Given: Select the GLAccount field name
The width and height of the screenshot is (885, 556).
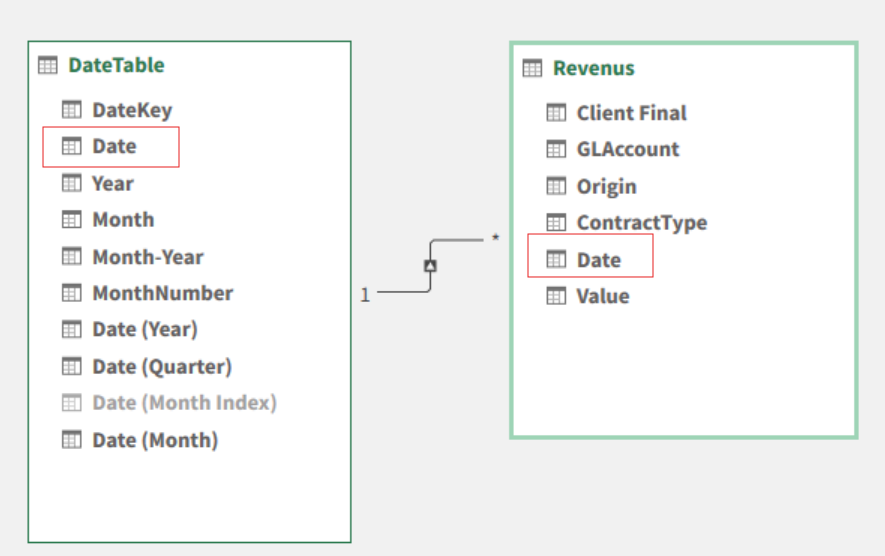Looking at the screenshot, I should 628,149.
